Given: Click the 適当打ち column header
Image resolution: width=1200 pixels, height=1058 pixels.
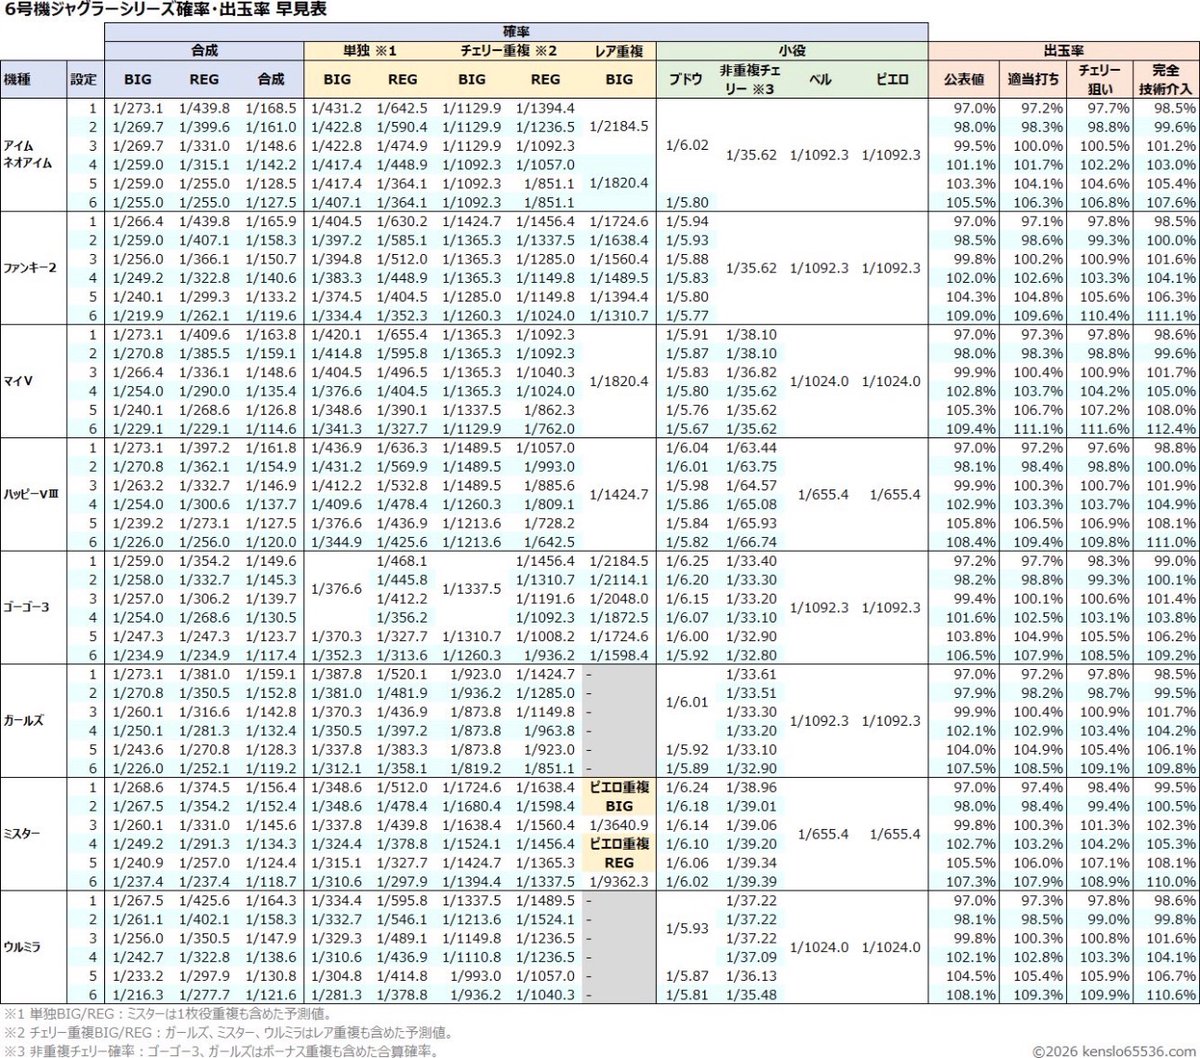Looking at the screenshot, I should pos(1032,79).
